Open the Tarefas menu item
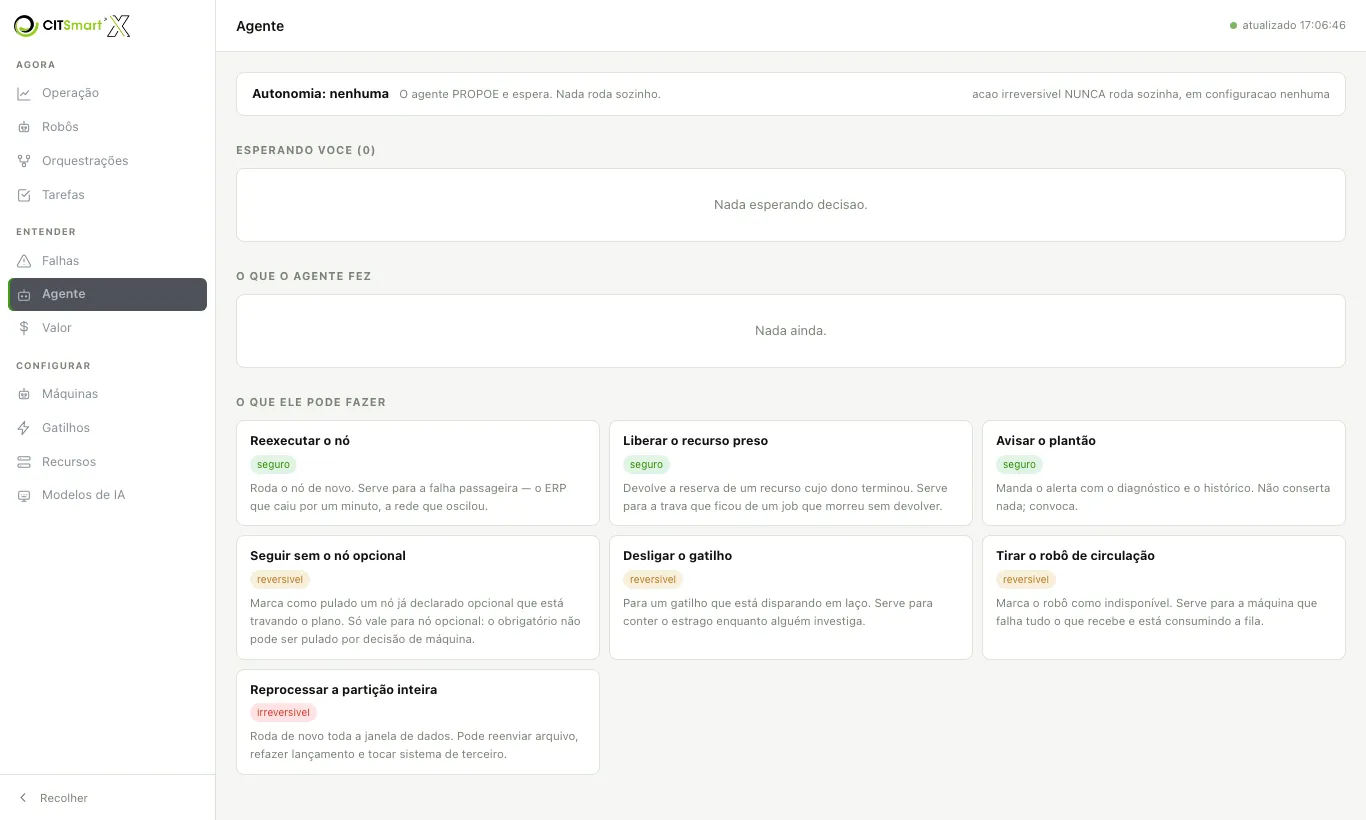 [x=107, y=195]
